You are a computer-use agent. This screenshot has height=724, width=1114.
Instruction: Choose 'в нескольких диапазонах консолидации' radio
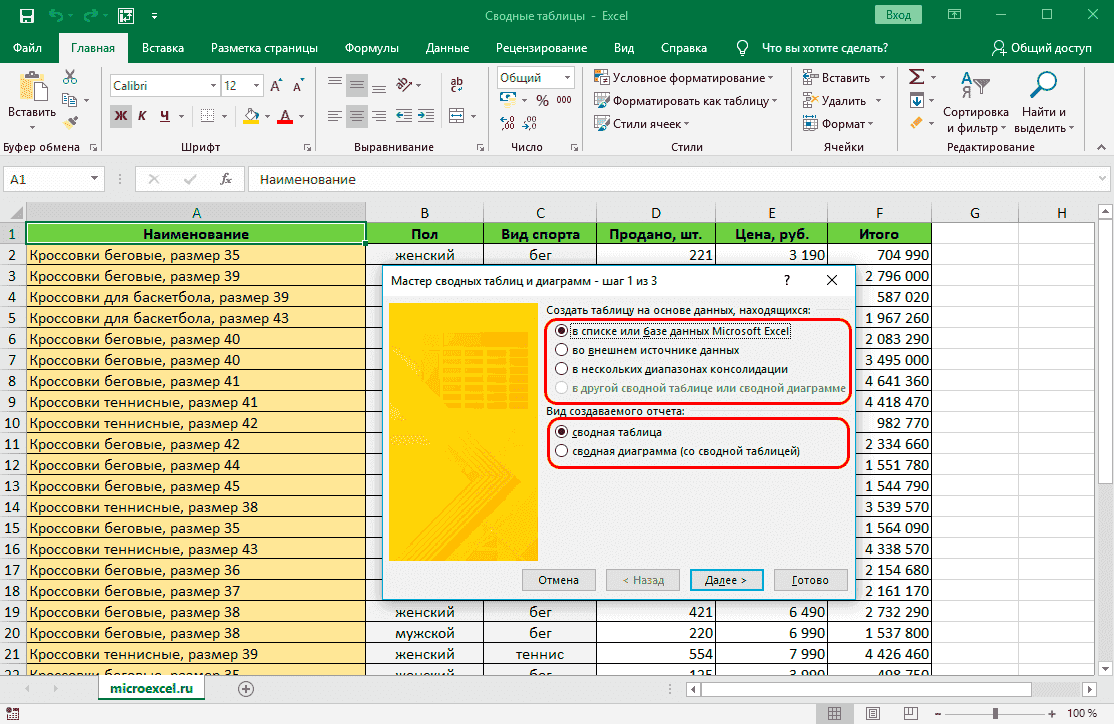[561, 369]
